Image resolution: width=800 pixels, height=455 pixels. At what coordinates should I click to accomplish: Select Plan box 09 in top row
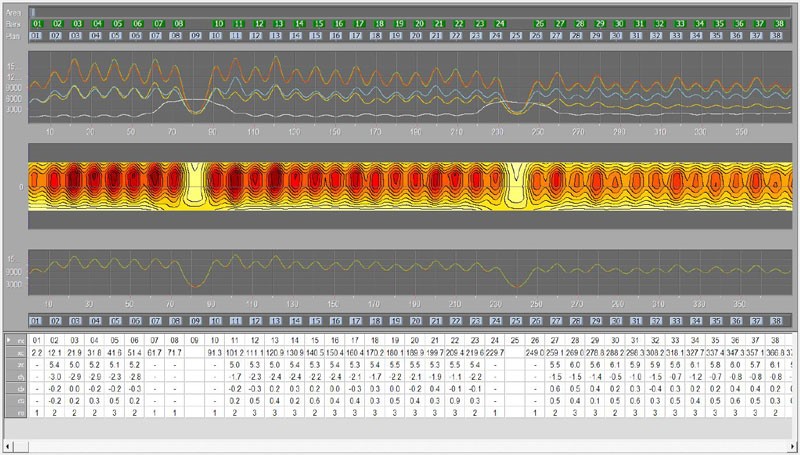(196, 35)
